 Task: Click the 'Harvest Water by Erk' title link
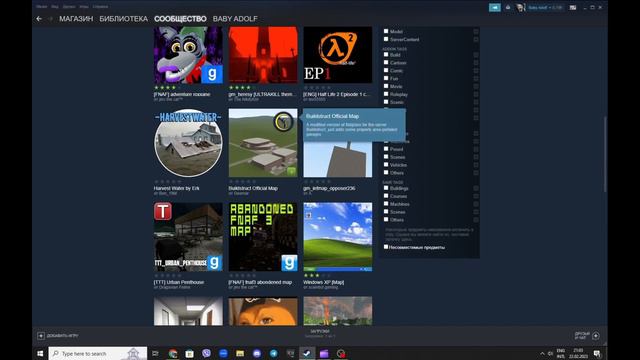tap(176, 188)
